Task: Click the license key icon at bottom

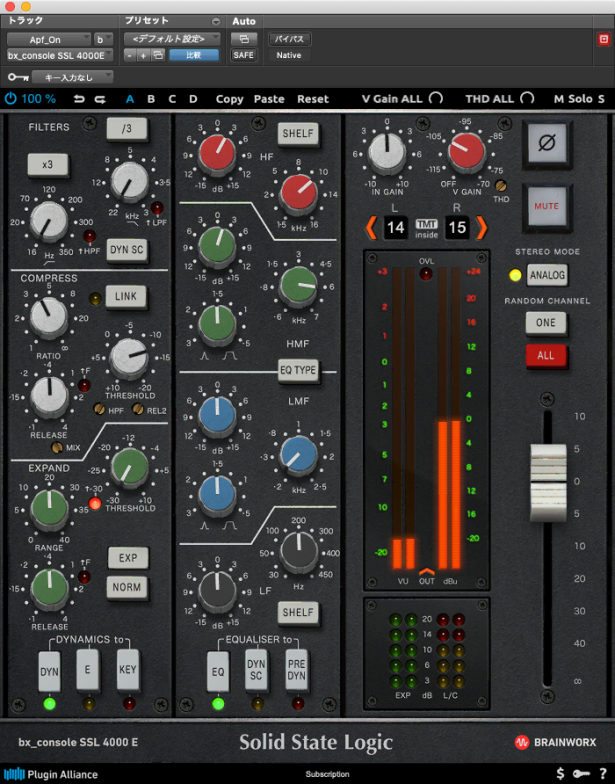Action: tap(581, 774)
